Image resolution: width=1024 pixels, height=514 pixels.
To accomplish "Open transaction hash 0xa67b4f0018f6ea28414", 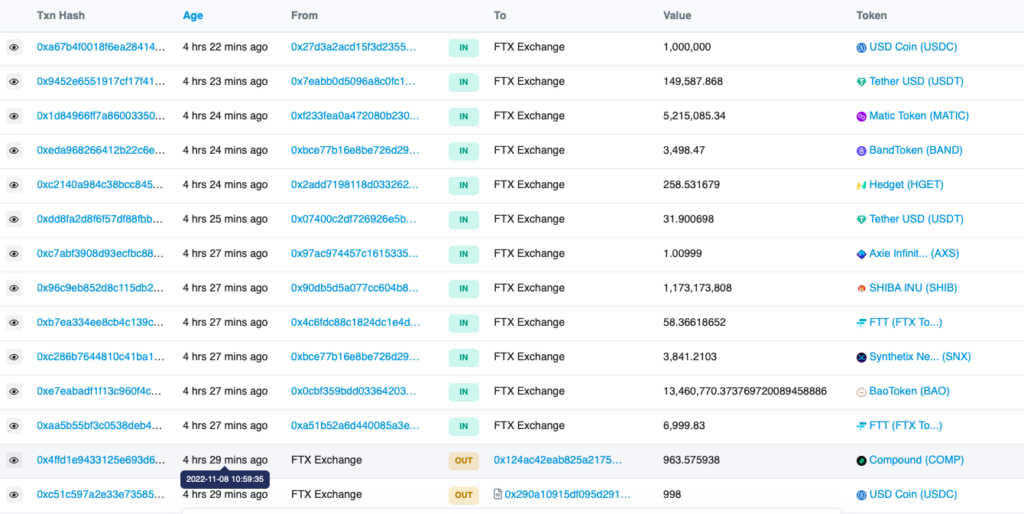I will click(x=101, y=47).
